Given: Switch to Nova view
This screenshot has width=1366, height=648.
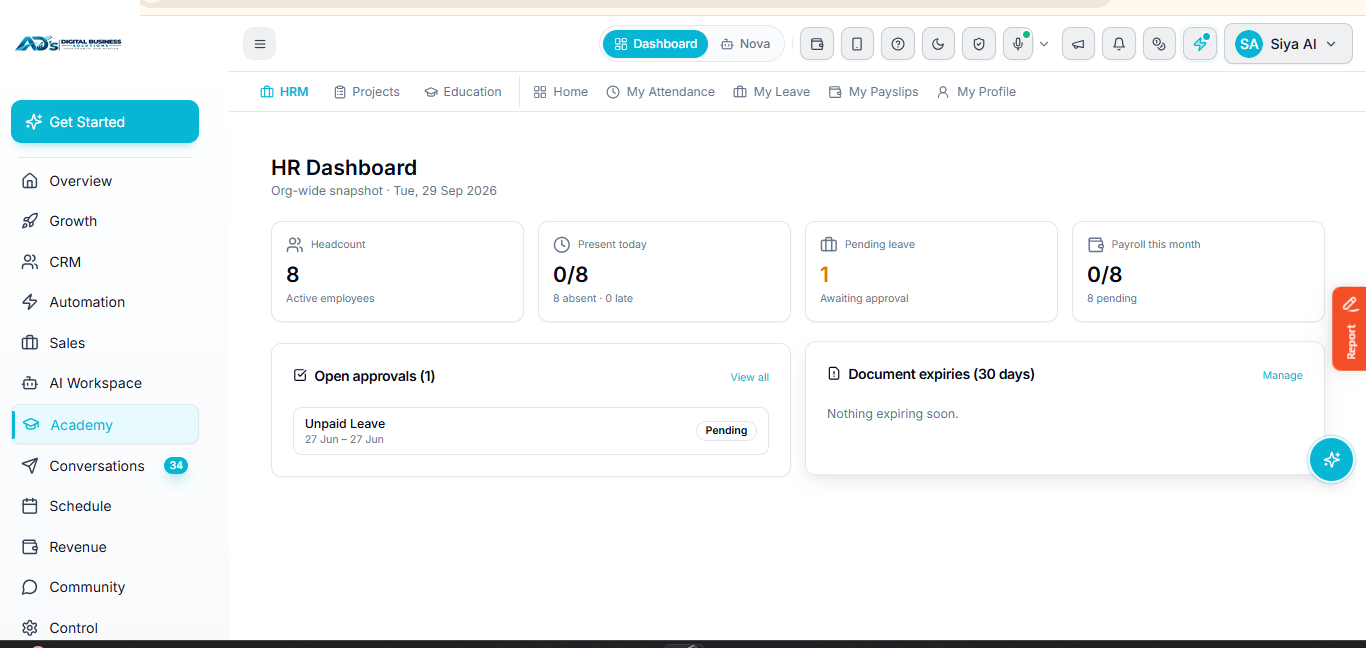Looking at the screenshot, I should pos(745,44).
